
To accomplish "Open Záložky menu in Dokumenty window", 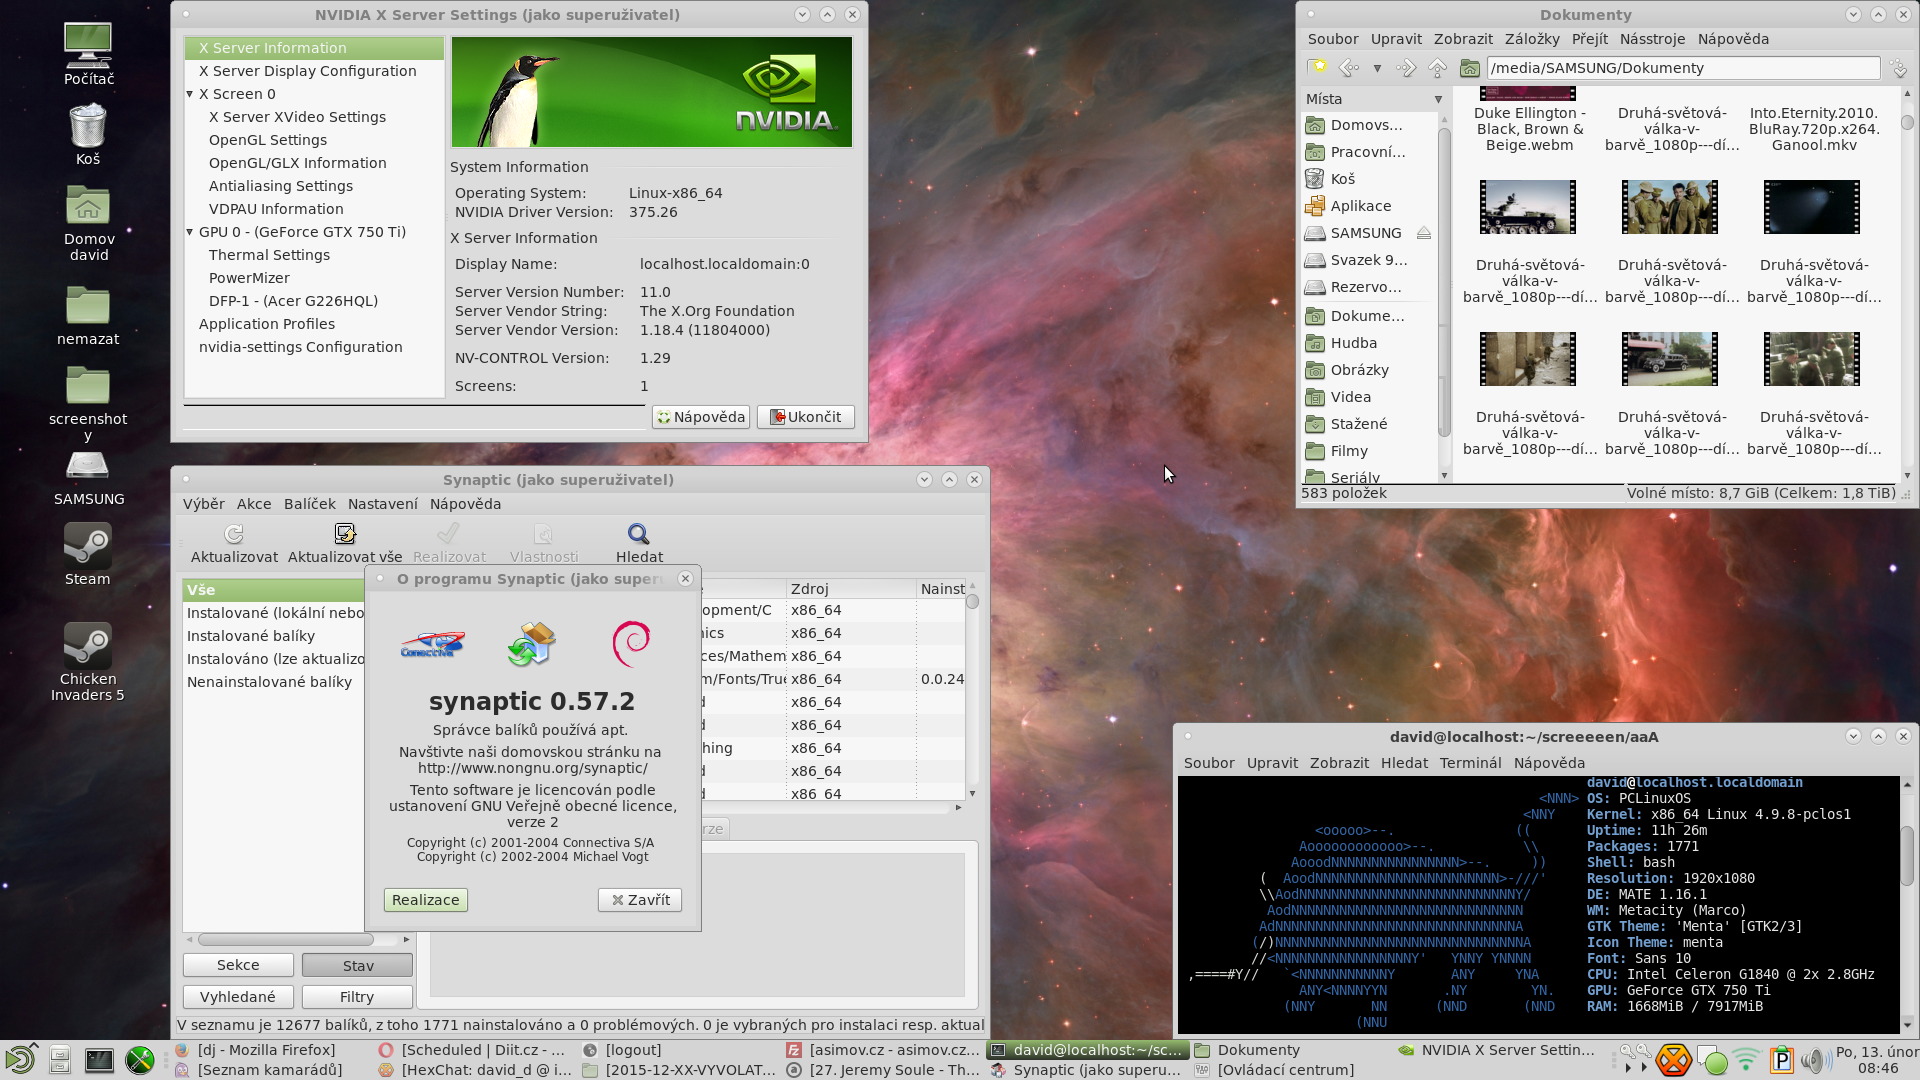I will [x=1532, y=39].
